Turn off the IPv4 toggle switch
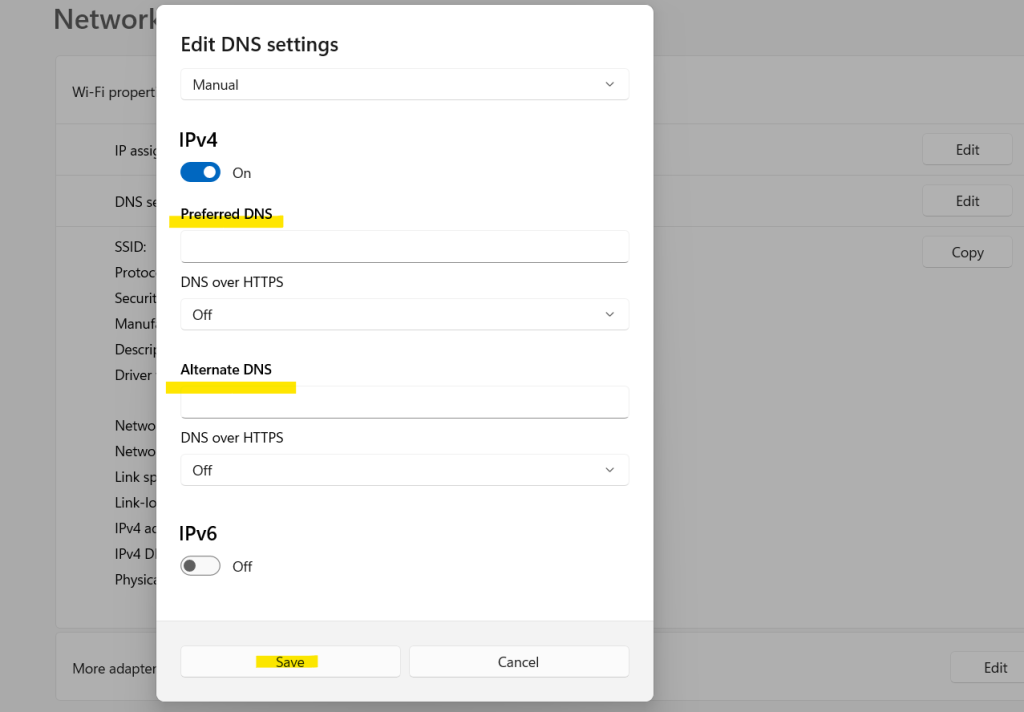The height and width of the screenshot is (712, 1024). [x=200, y=173]
